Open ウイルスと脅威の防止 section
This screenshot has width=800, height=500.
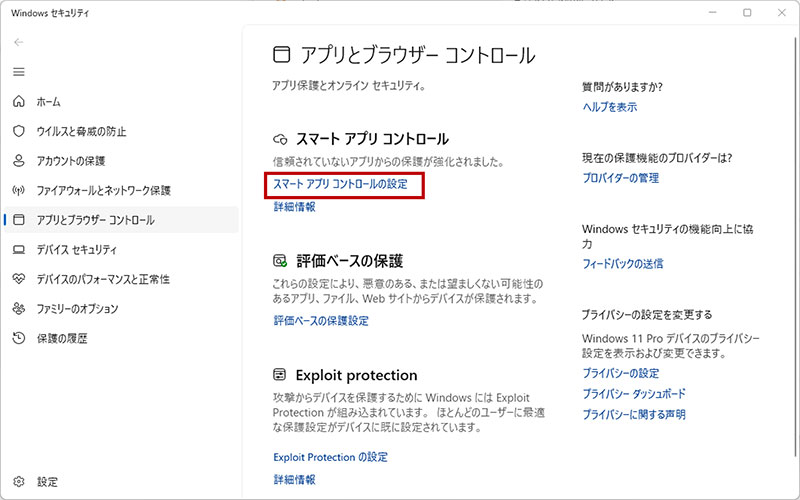click(x=81, y=132)
